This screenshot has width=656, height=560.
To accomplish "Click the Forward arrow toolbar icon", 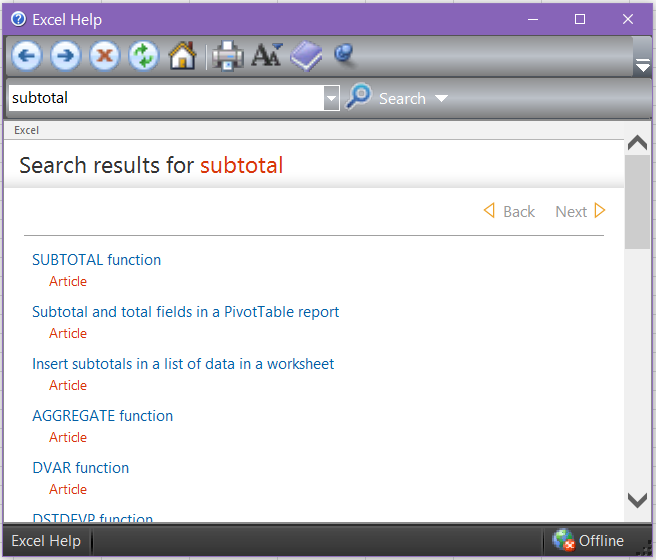I will 66,56.
